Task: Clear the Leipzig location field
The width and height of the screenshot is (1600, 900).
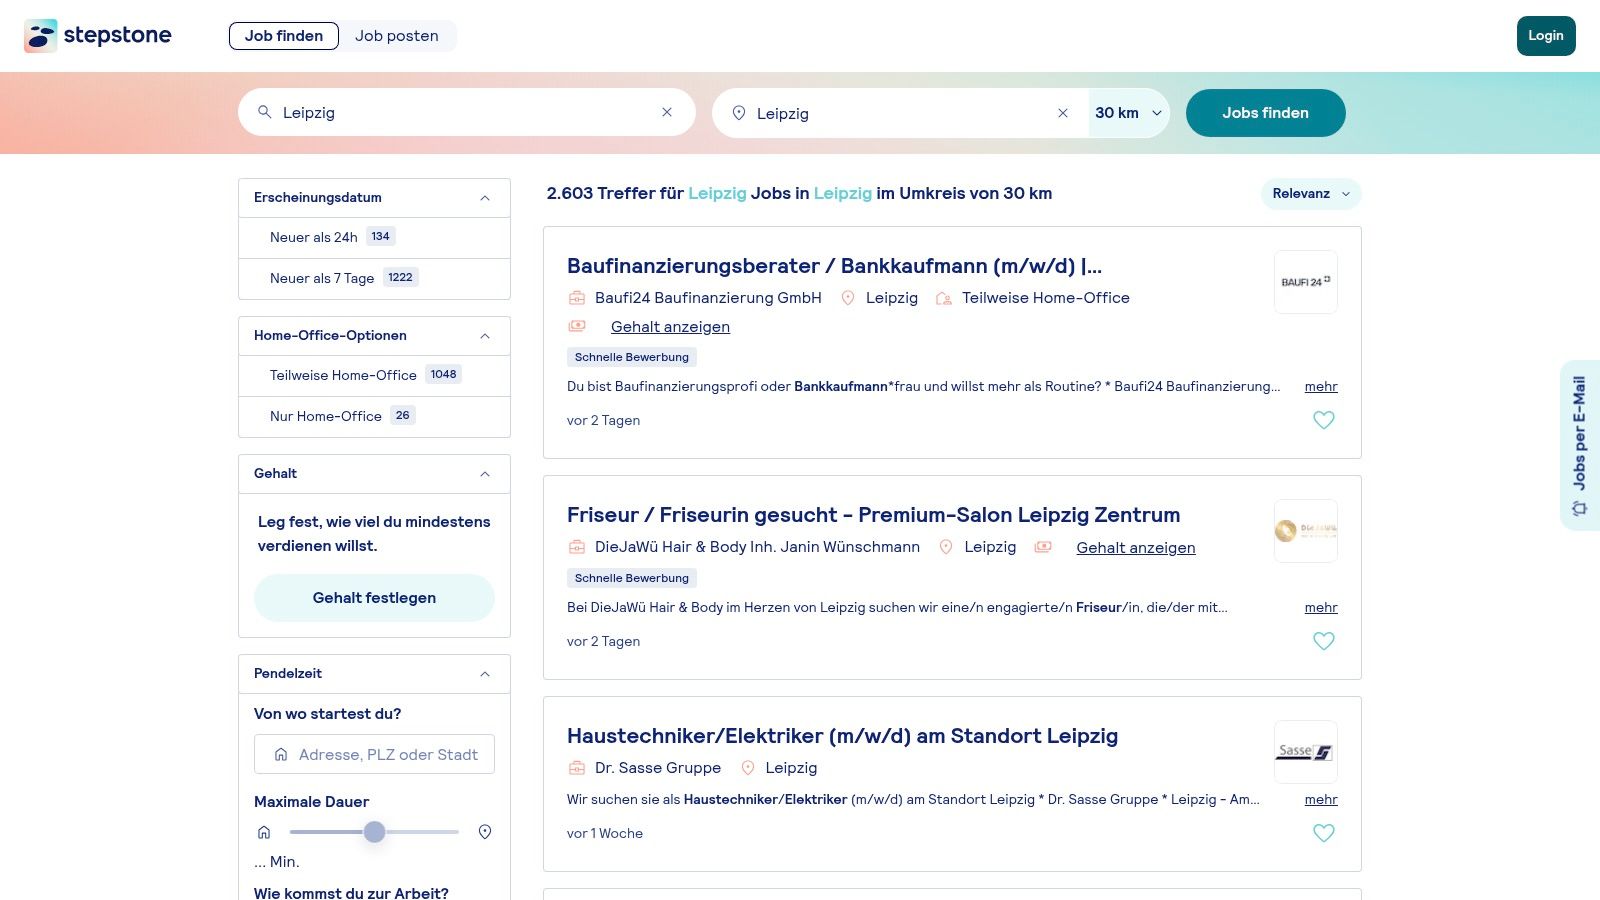Action: [1063, 113]
